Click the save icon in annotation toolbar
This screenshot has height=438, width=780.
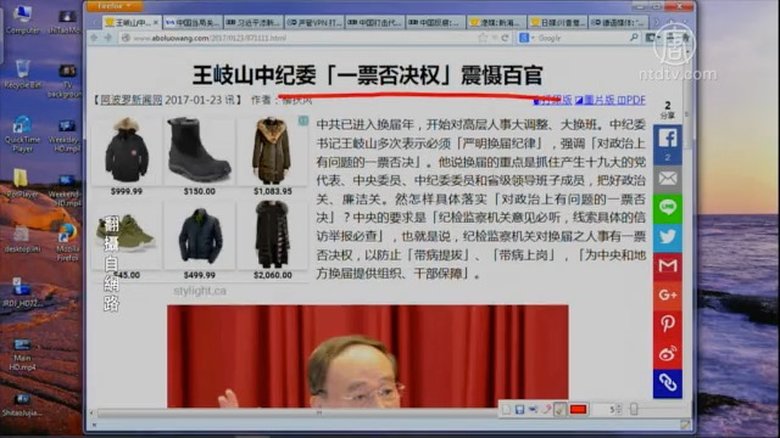(x=521, y=409)
